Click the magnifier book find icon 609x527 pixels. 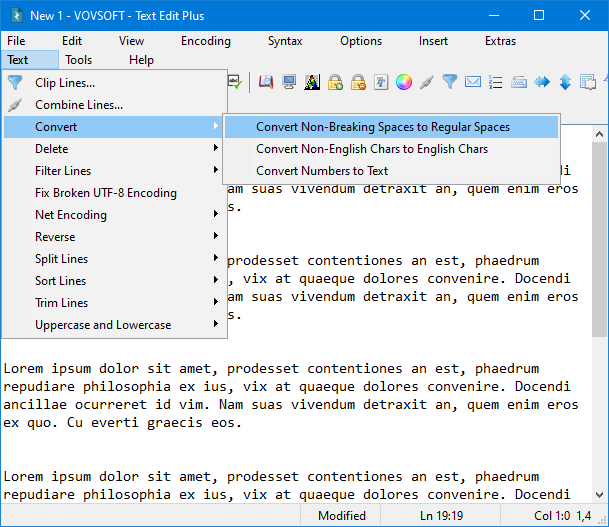click(x=266, y=82)
